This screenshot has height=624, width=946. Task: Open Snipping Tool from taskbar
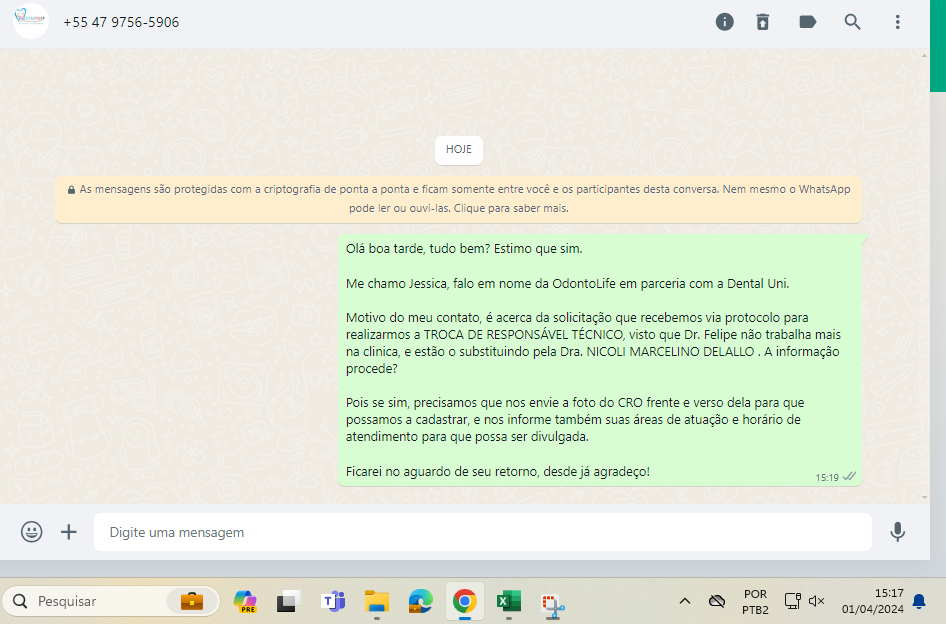pyautogui.click(x=553, y=606)
